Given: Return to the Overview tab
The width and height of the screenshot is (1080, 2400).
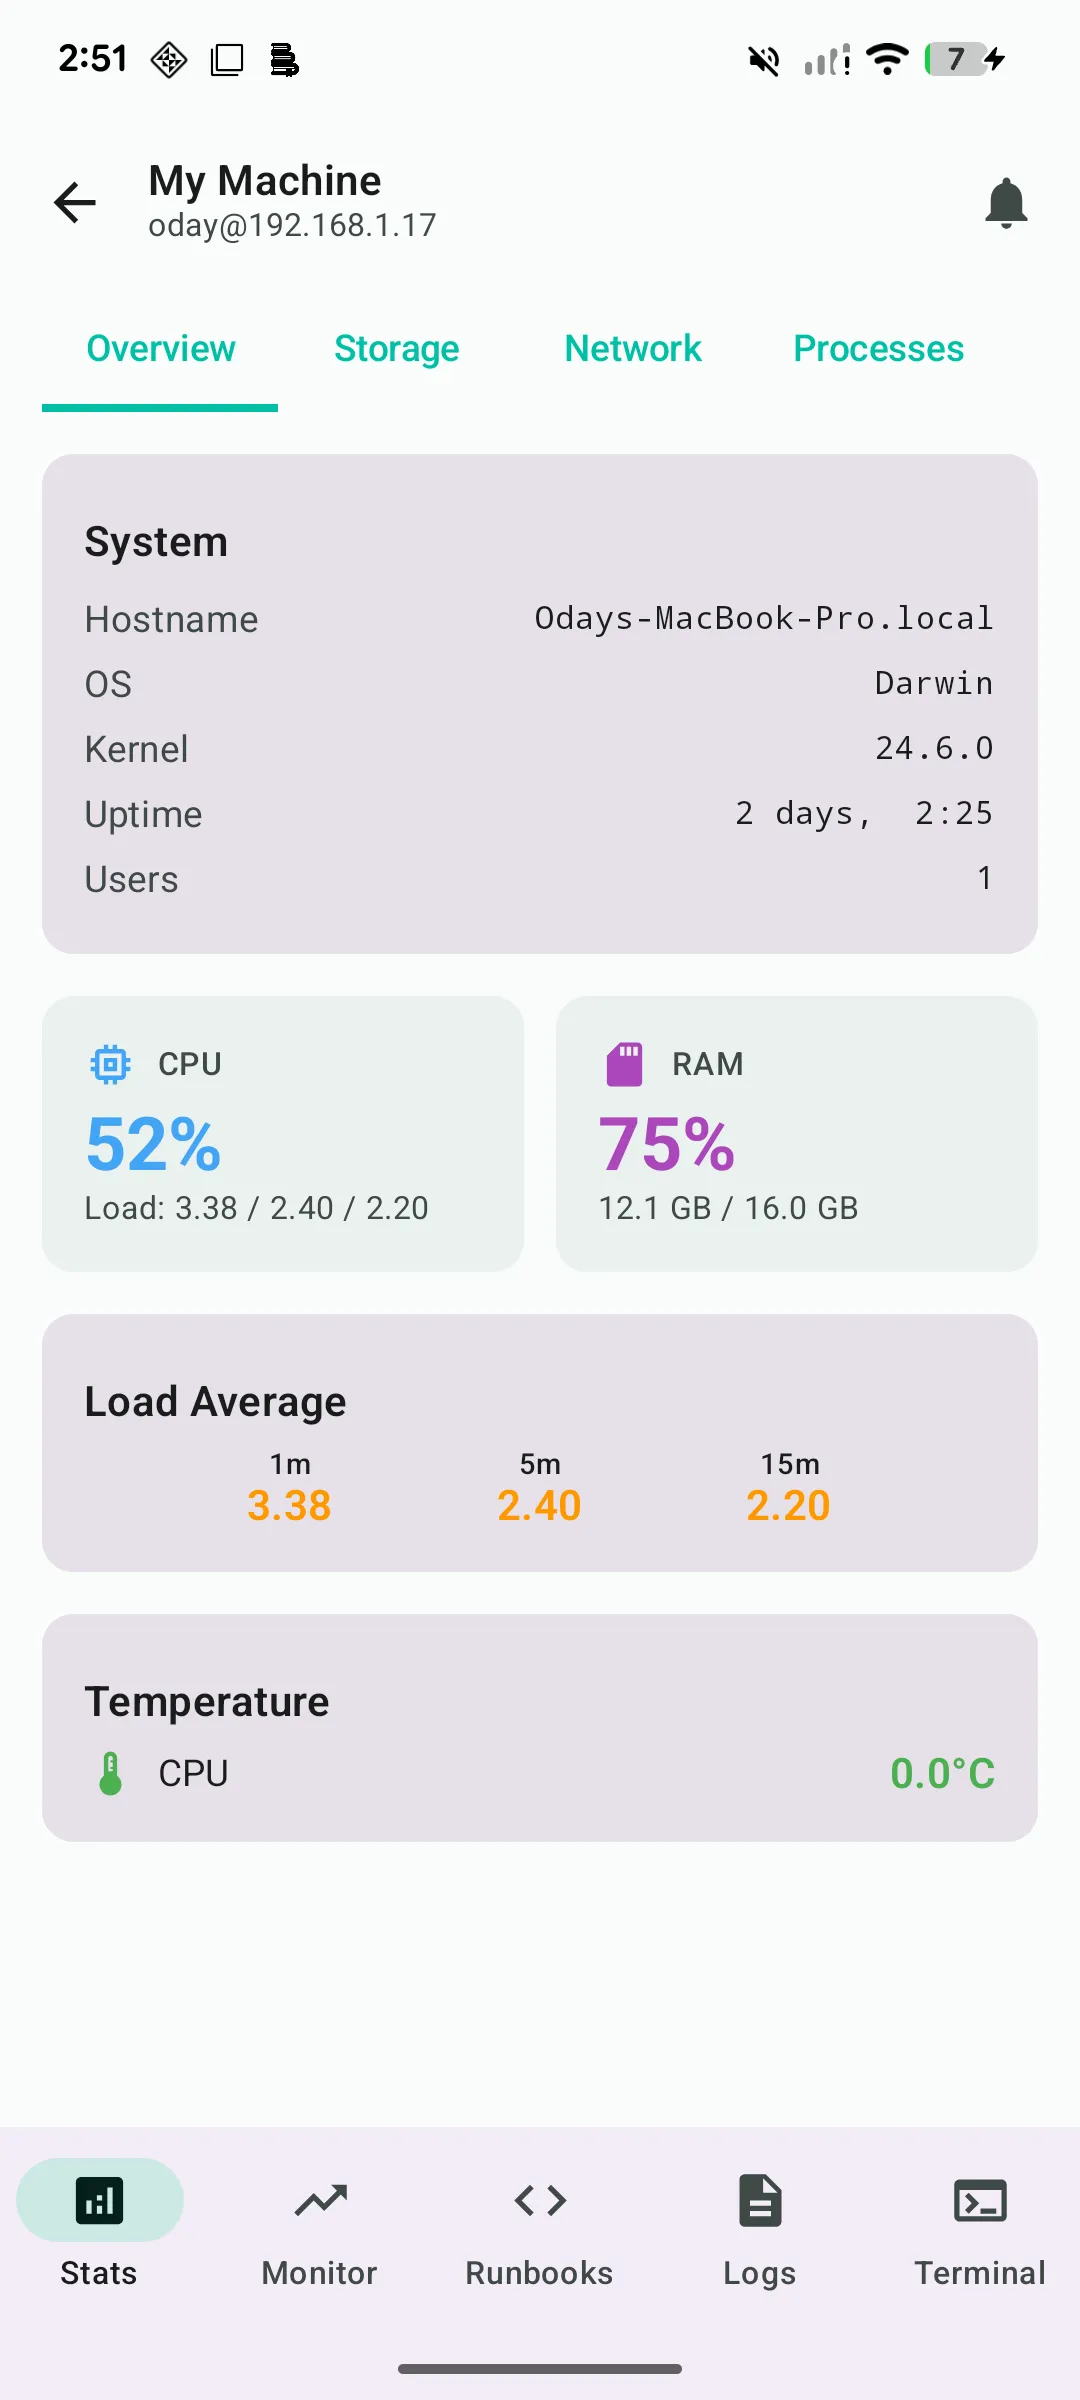Looking at the screenshot, I should click(x=160, y=349).
